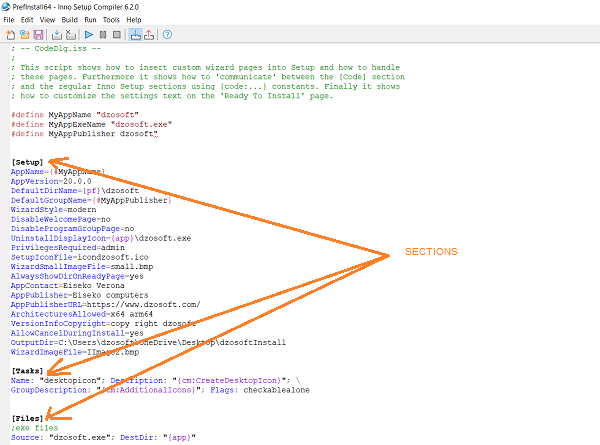This screenshot has width=600, height=445.
Task: Click the AppVersion=20.0.0 line
Action: [51, 181]
